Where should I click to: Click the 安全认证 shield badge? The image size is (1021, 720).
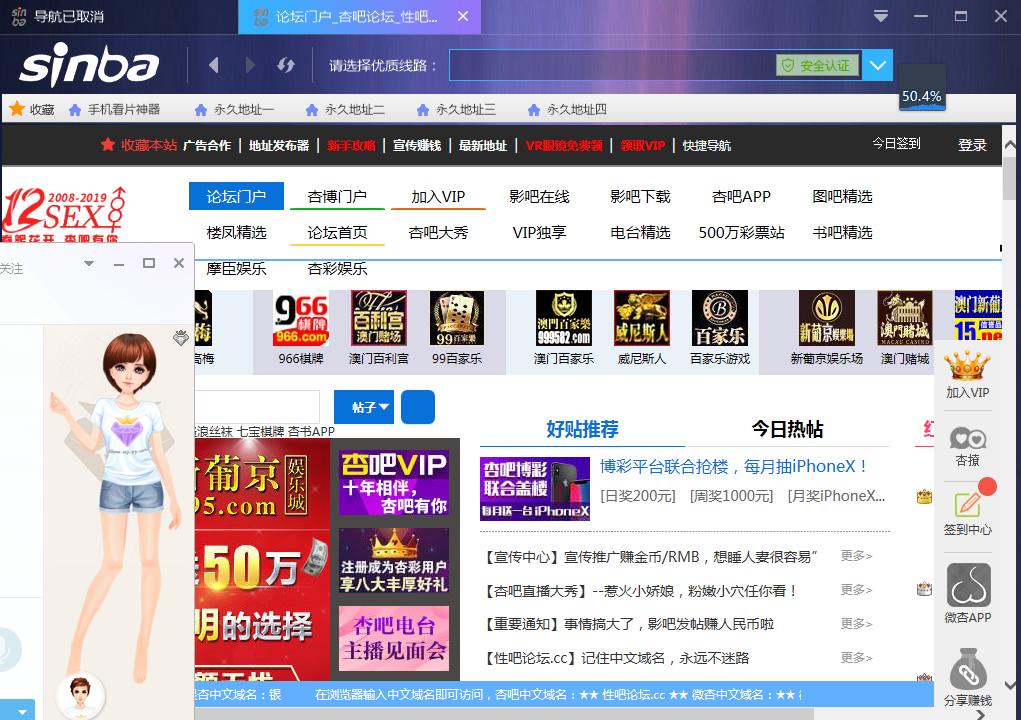coord(817,65)
